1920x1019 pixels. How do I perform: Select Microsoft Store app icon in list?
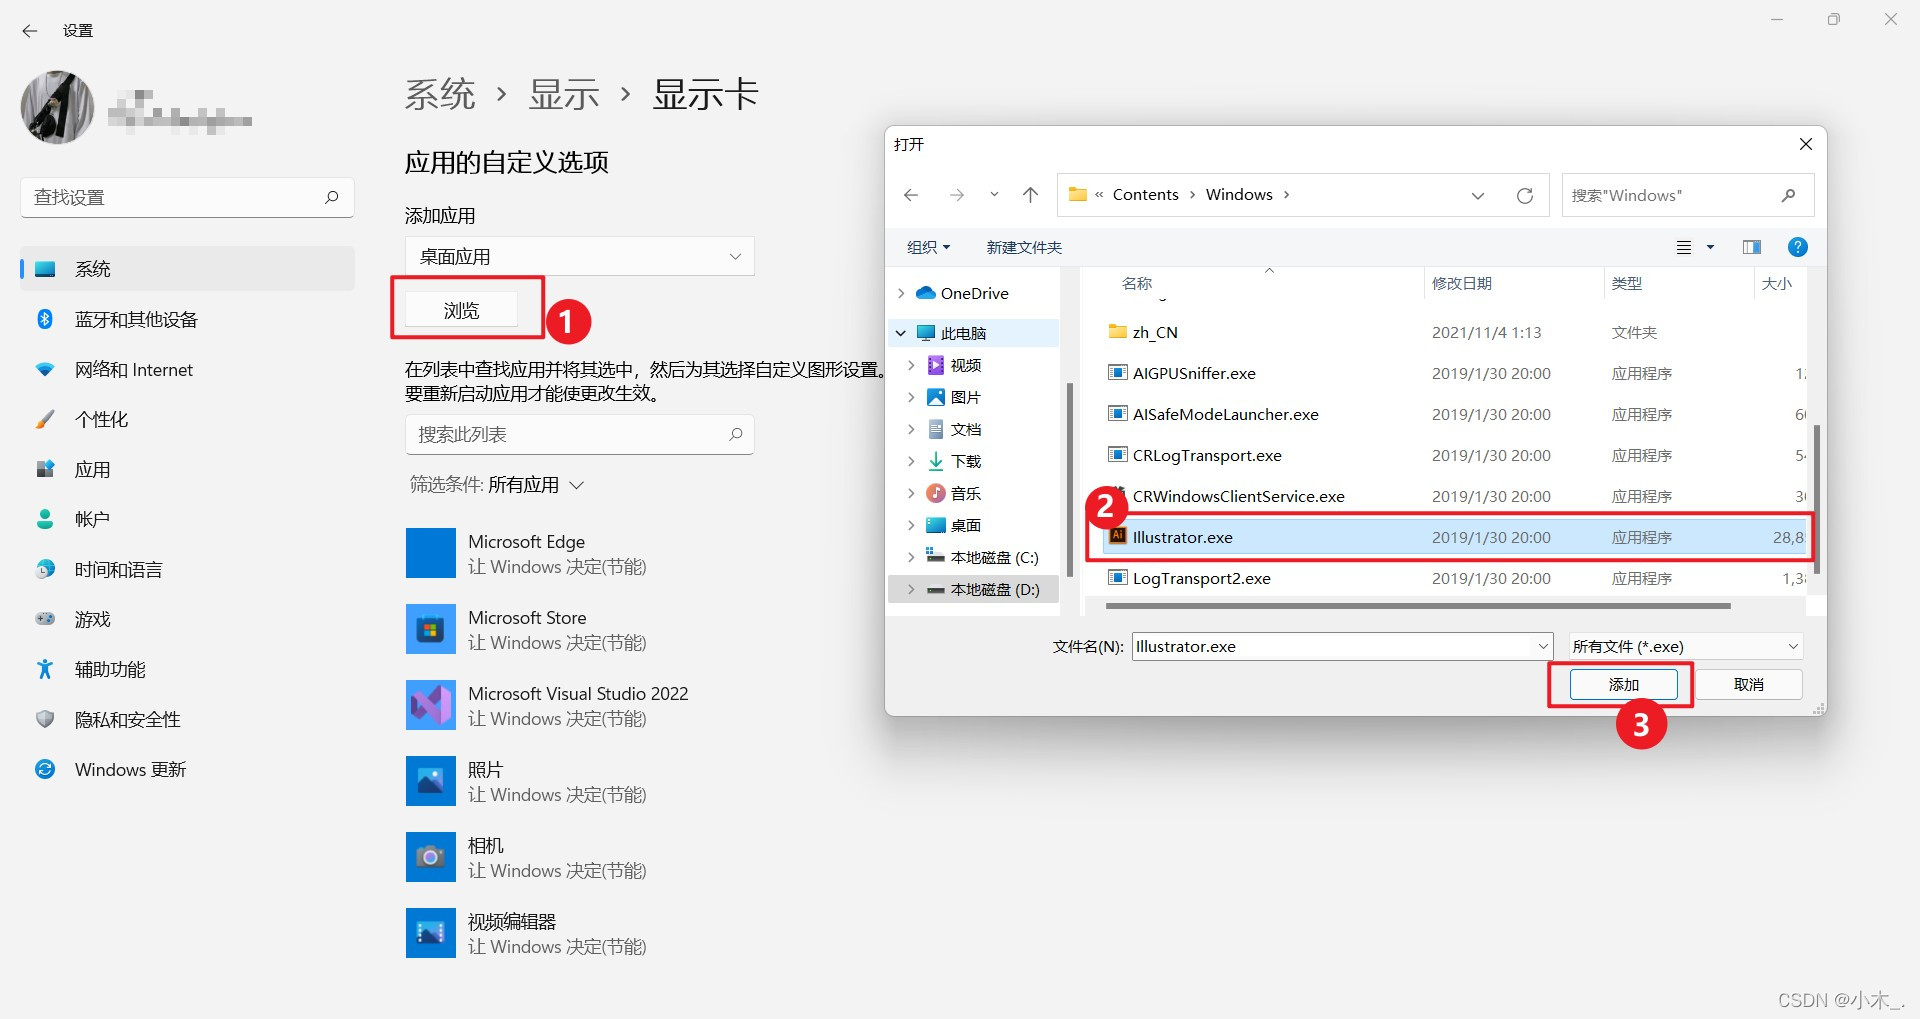click(431, 629)
